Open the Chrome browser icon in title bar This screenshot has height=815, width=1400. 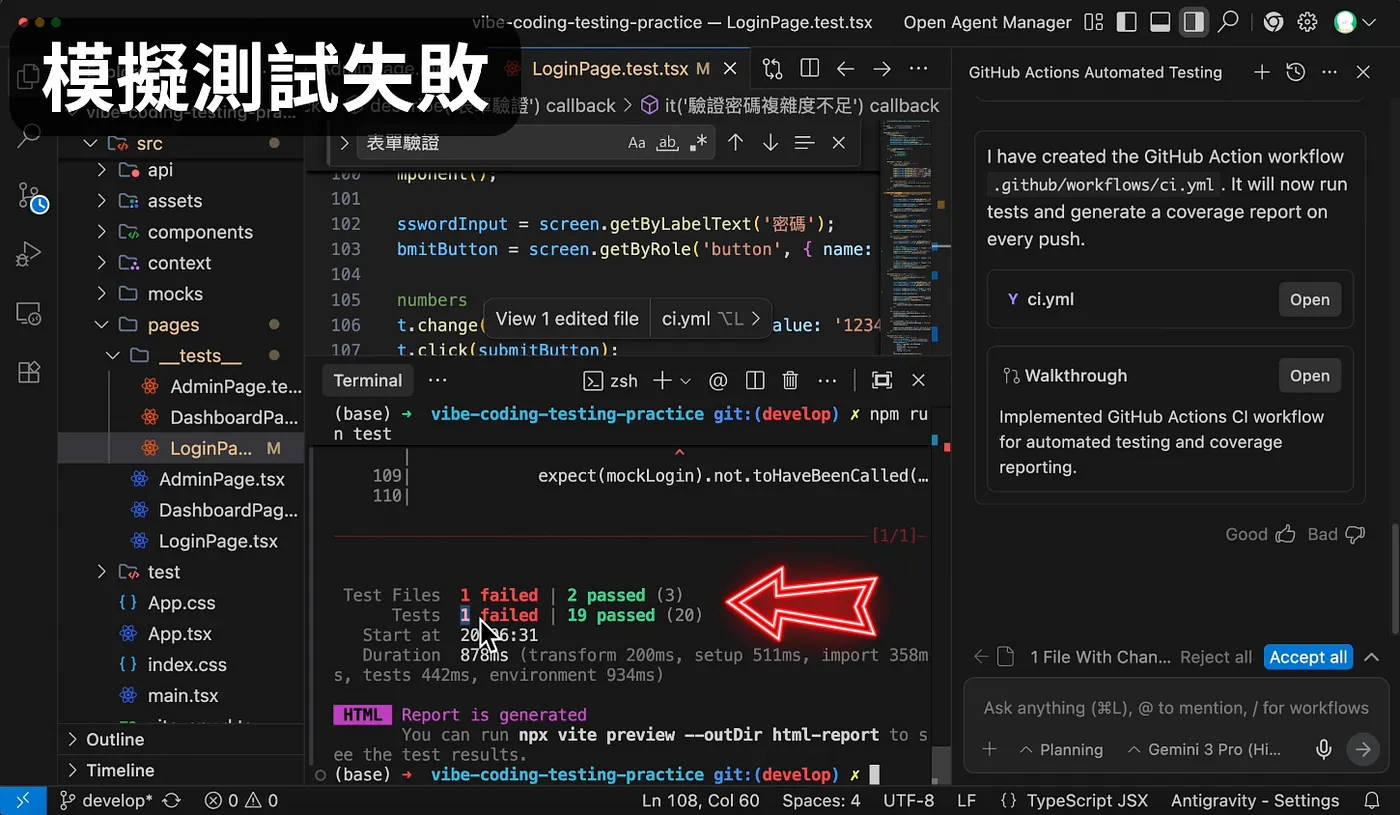pos(1273,22)
